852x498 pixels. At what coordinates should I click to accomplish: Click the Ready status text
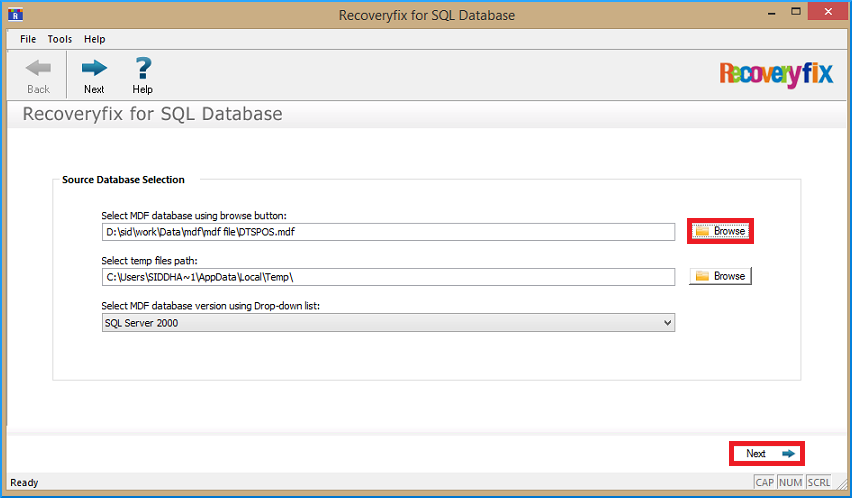[x=24, y=482]
